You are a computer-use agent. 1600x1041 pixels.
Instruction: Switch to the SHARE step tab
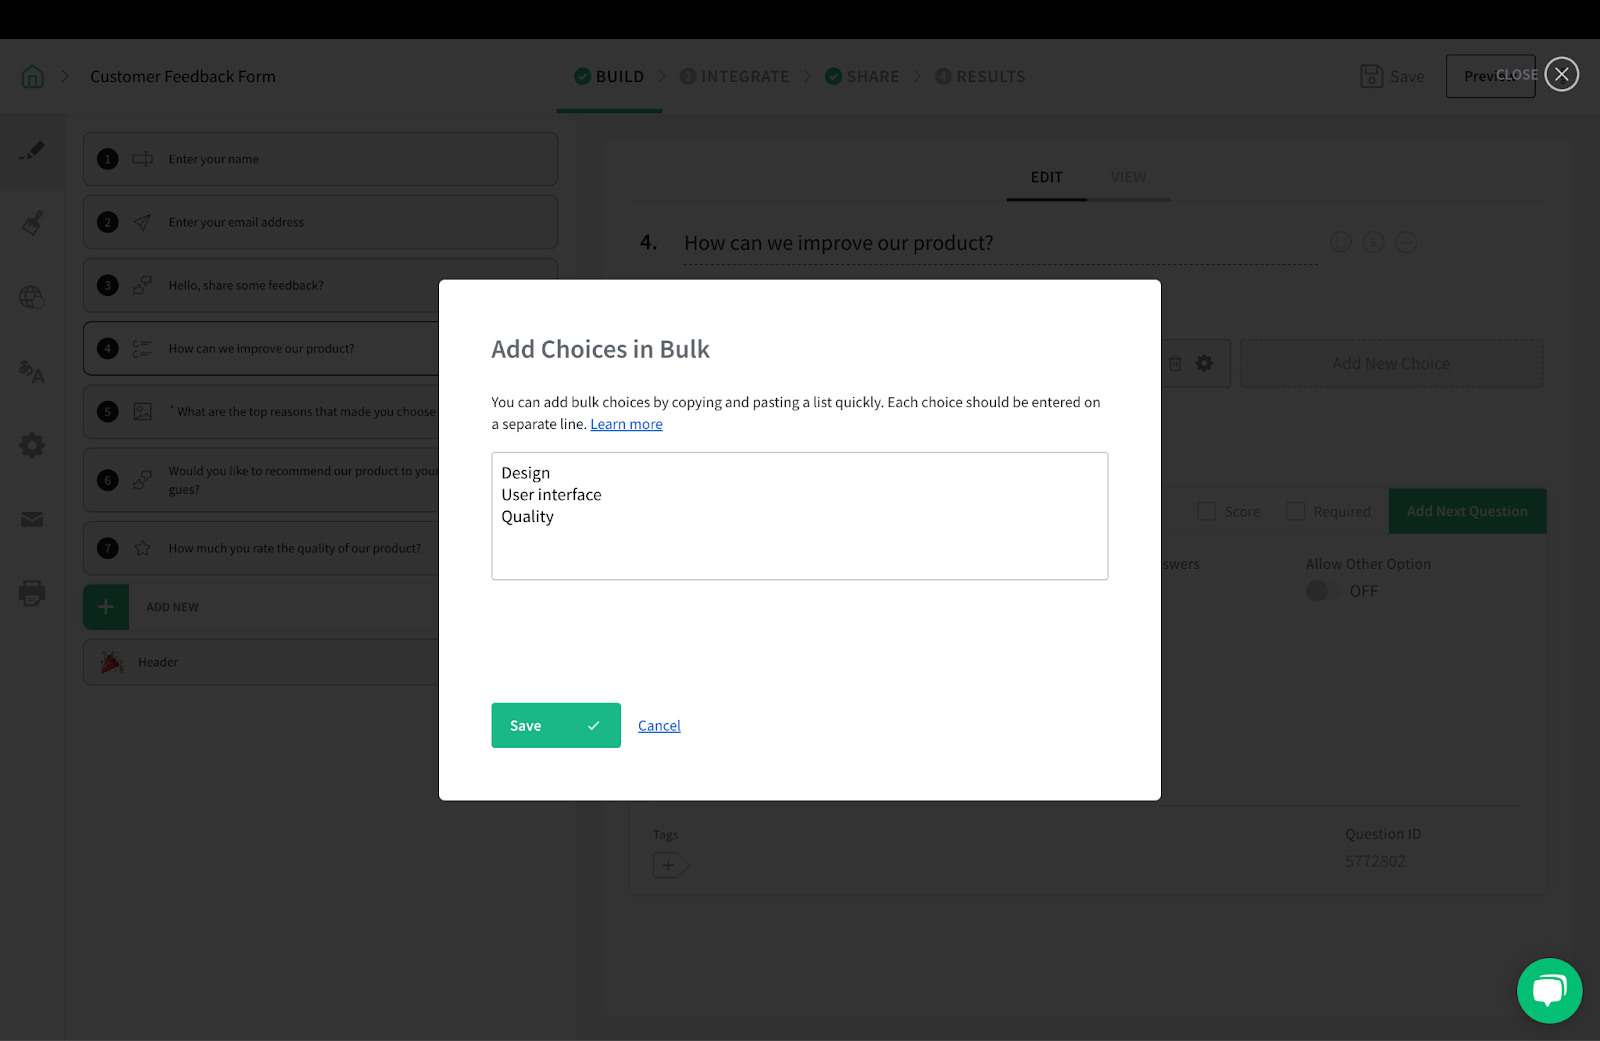point(862,77)
